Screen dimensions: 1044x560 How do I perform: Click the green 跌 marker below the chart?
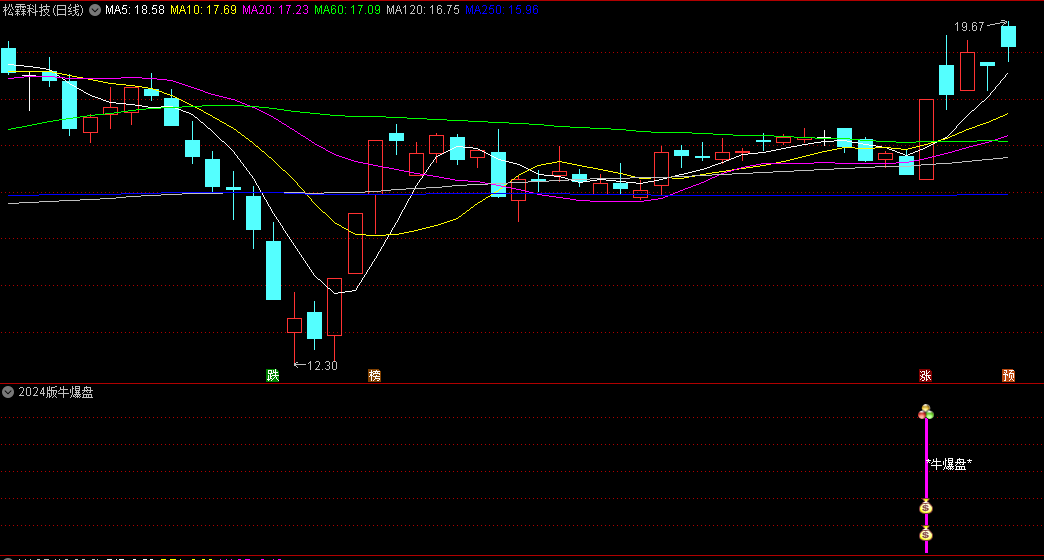pos(273,376)
